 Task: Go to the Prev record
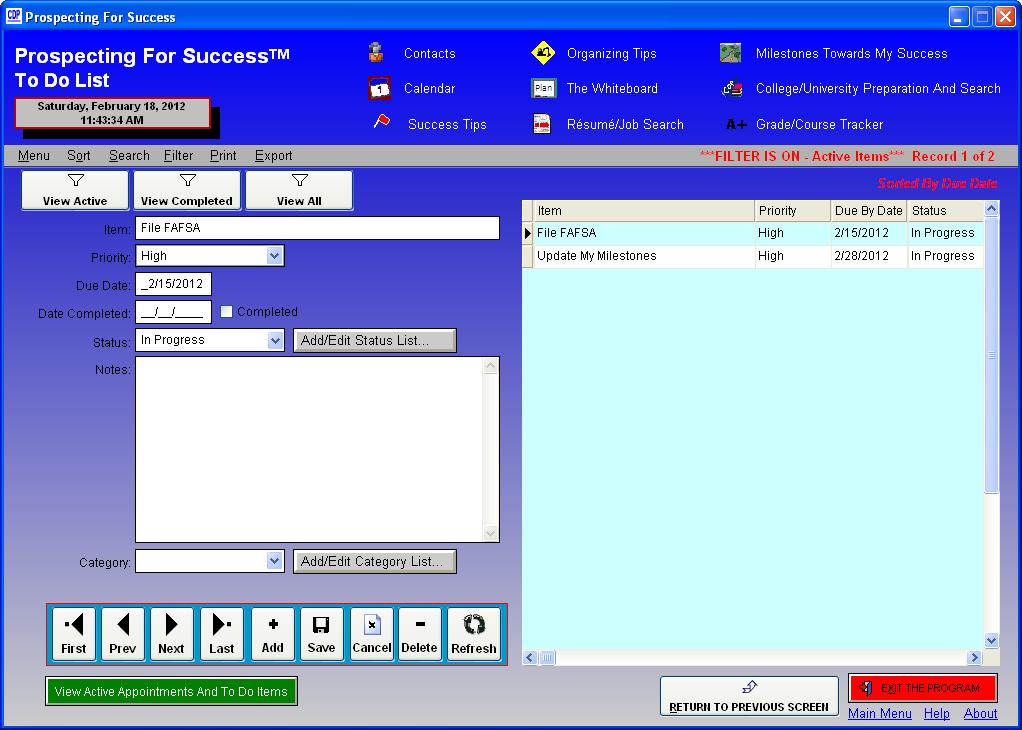click(123, 634)
